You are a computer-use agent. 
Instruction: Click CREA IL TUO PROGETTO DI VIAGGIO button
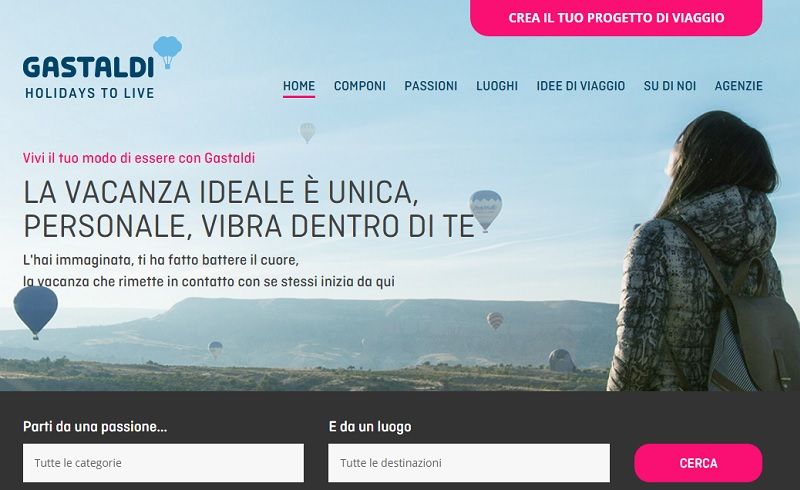pos(616,18)
